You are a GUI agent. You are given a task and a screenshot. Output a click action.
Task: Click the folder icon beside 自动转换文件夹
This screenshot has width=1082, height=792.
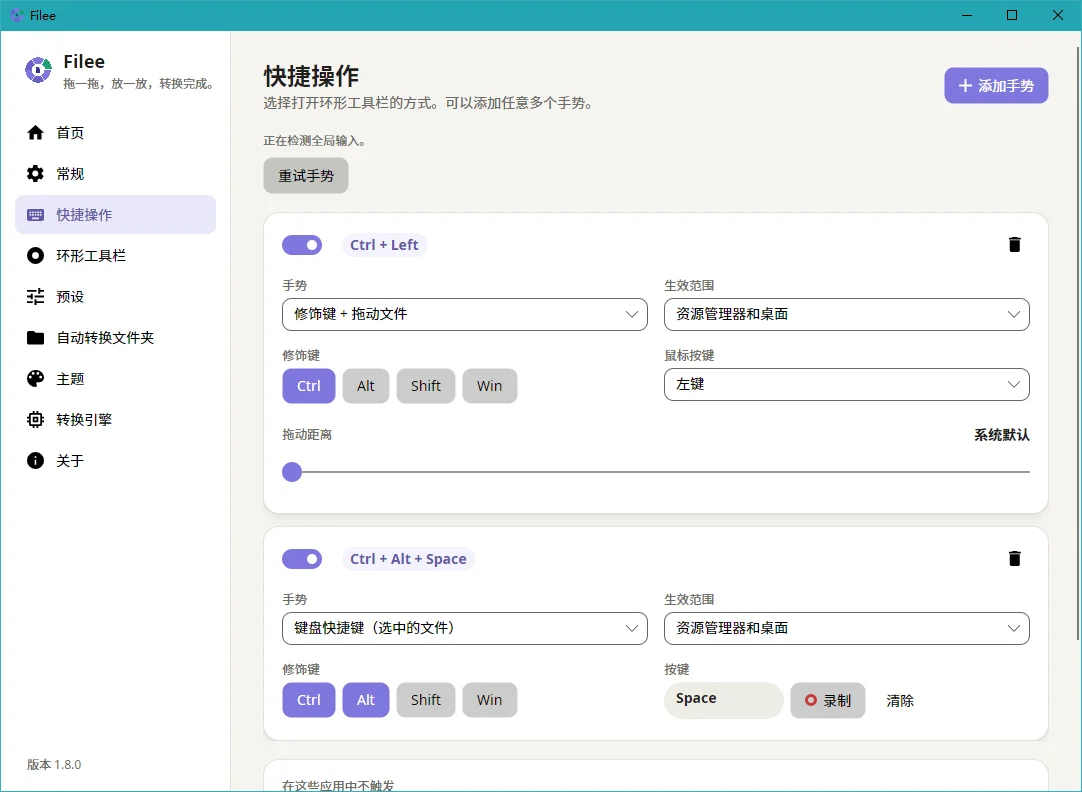click(x=35, y=337)
